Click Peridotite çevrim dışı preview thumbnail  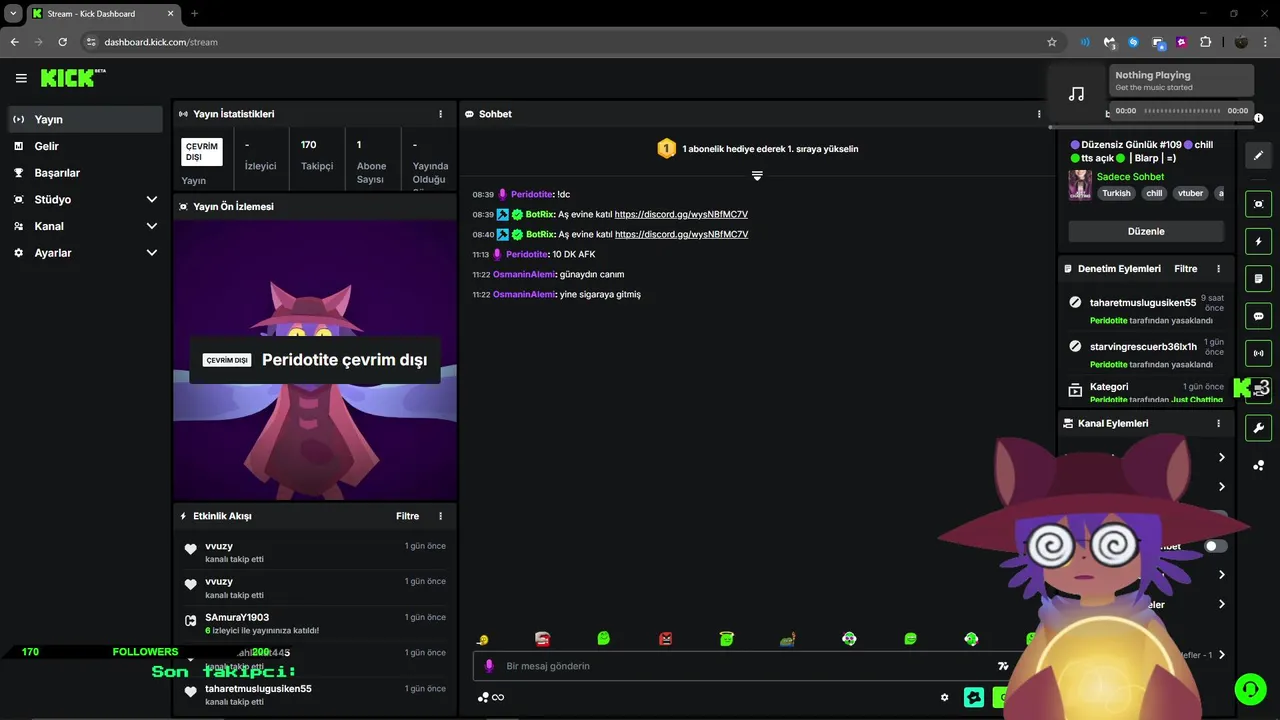tap(315, 360)
